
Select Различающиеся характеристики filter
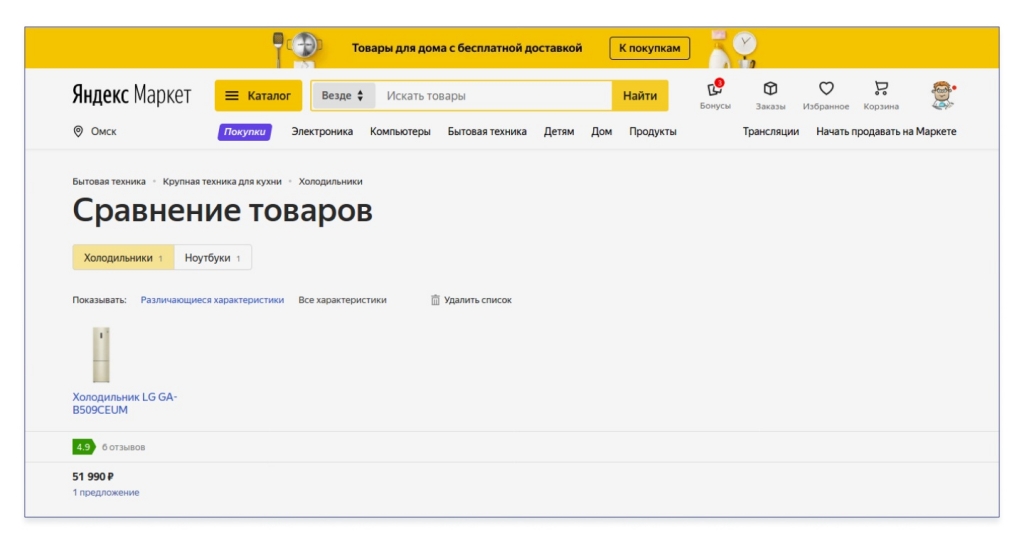click(x=212, y=300)
